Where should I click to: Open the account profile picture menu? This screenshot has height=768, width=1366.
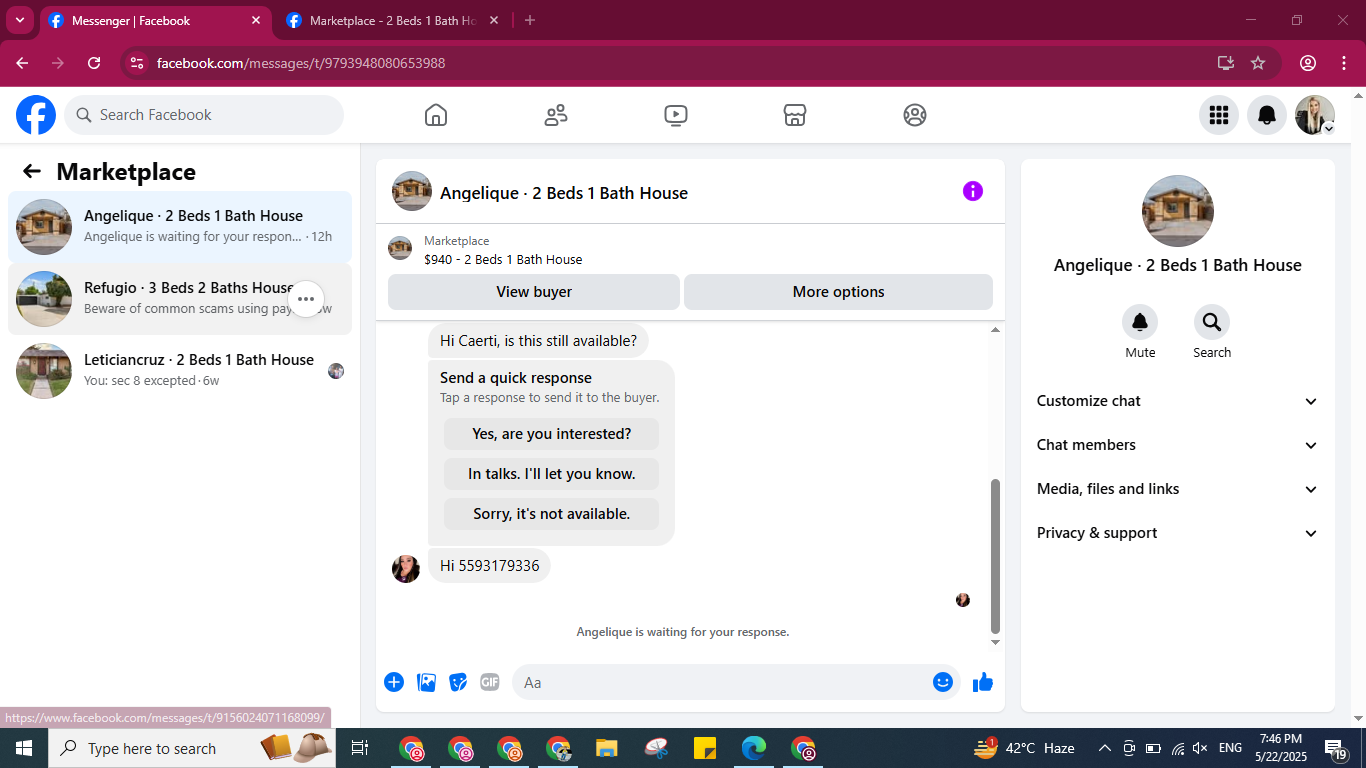(1315, 115)
